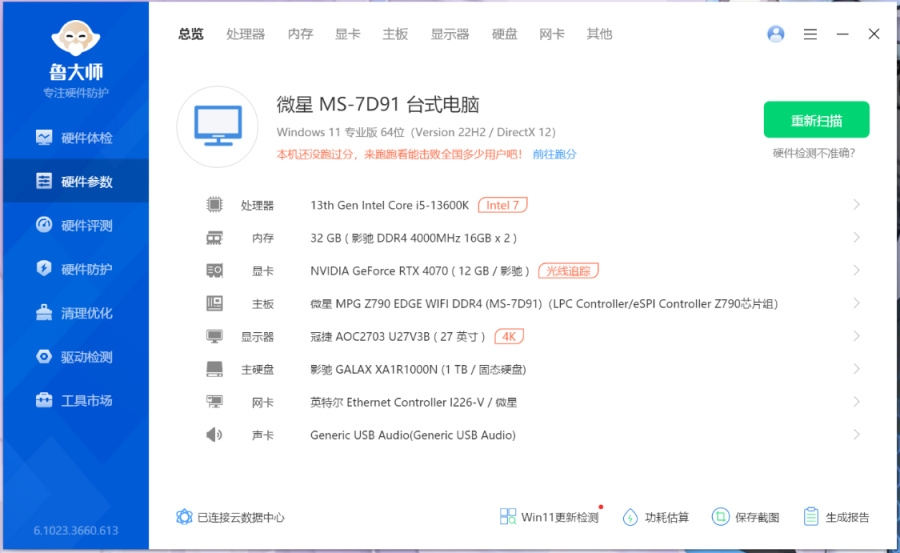The height and width of the screenshot is (553, 900).
Task: Switch to the 主板 tab
Action: coord(395,34)
